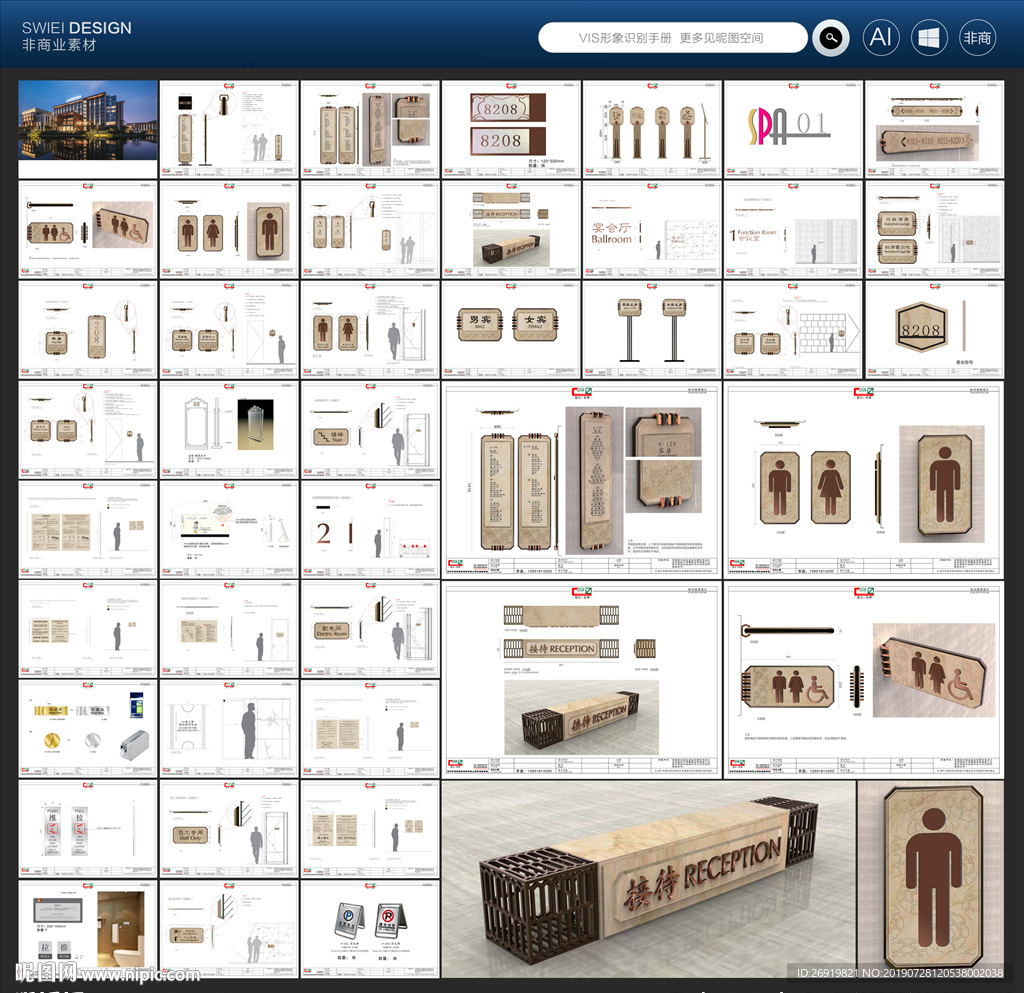Open the hexagonal 8208 sign thumbnail

(935, 330)
